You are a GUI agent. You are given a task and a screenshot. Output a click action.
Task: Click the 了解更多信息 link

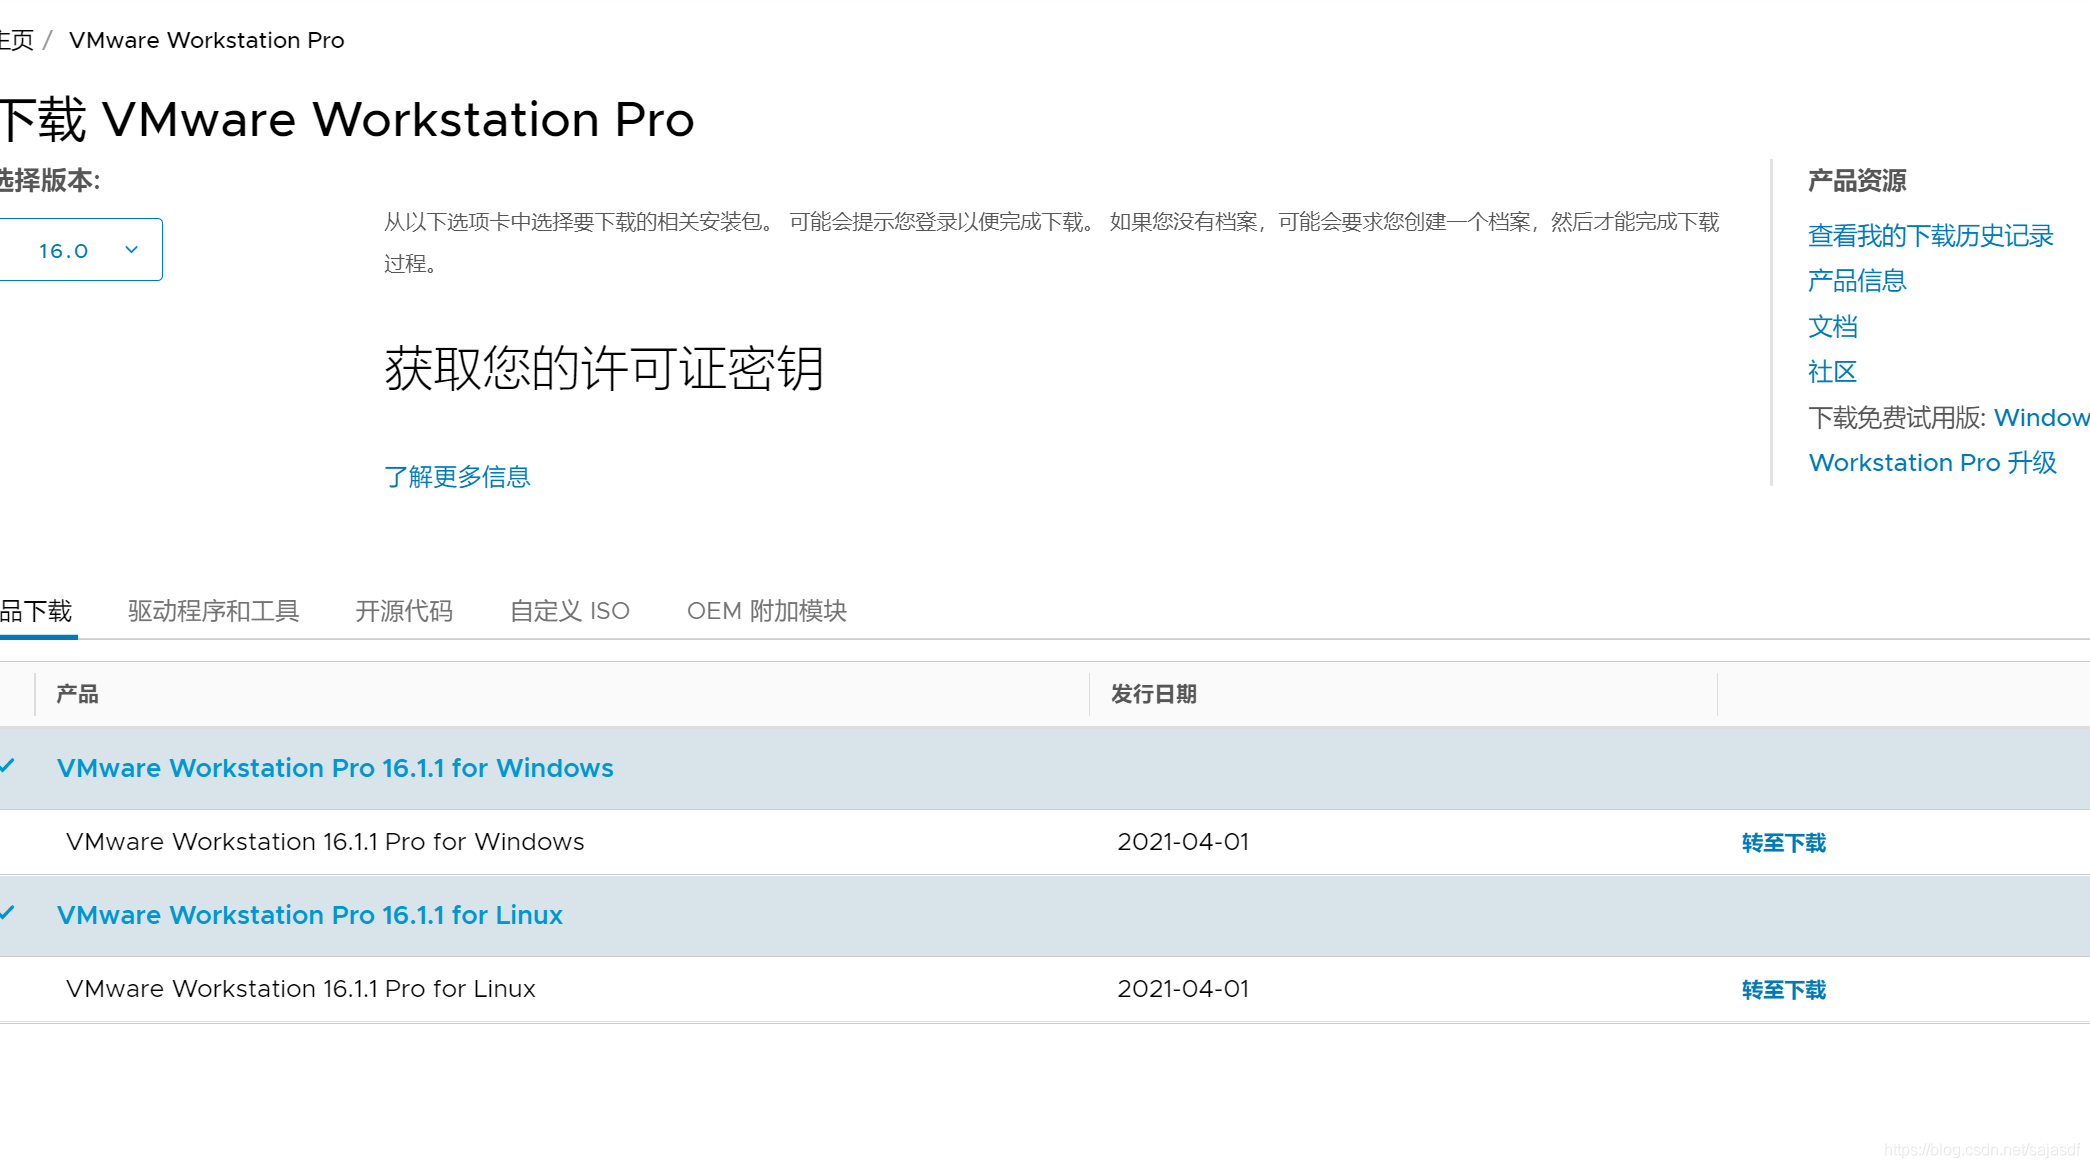click(x=457, y=477)
